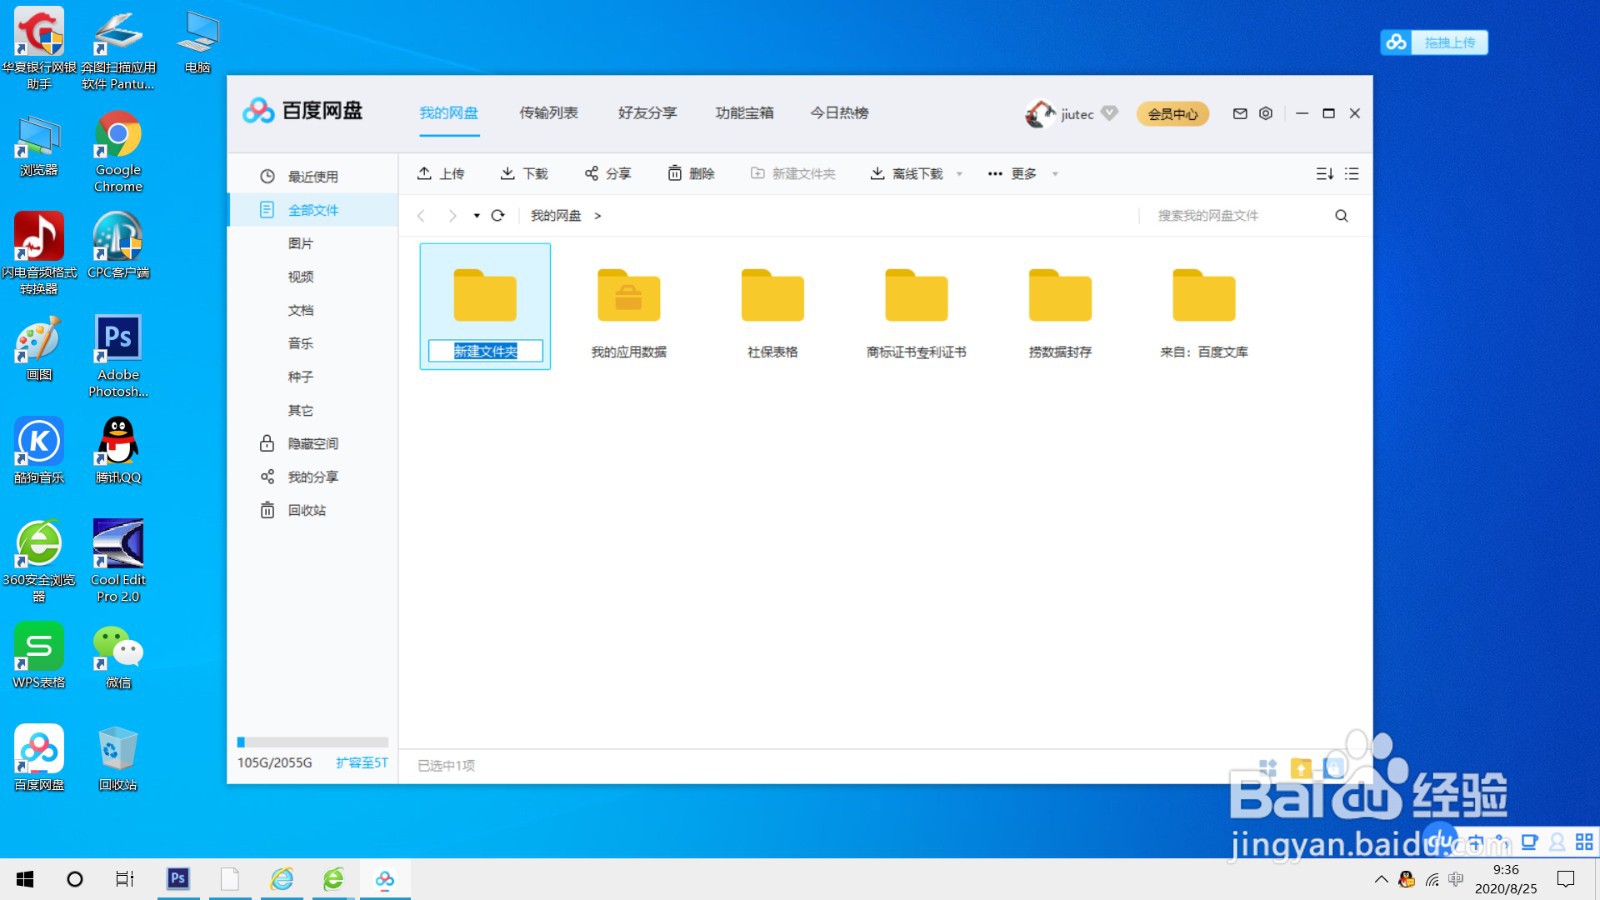
Task: Click the search magnifier icon
Action: click(x=1341, y=215)
